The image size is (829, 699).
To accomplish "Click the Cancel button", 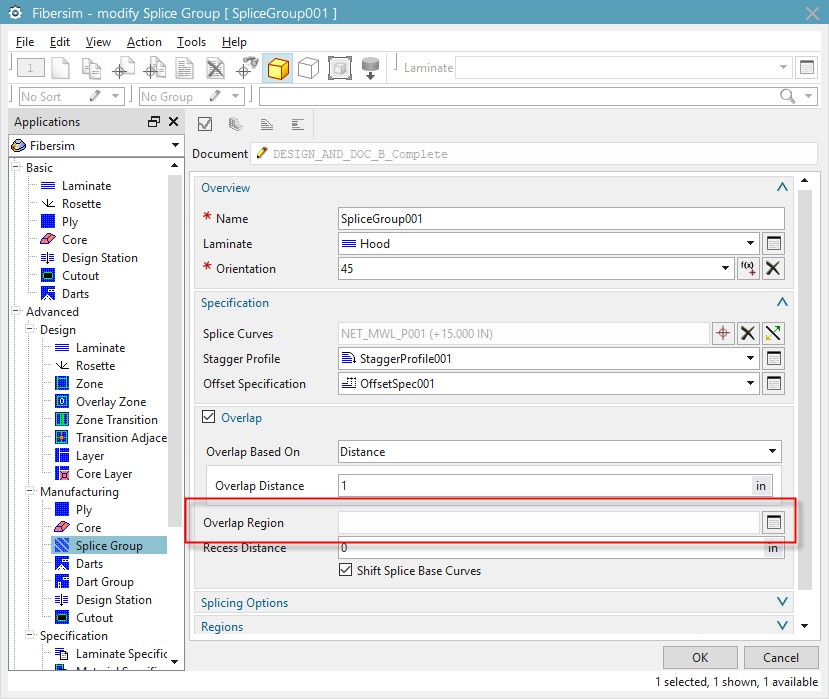I will coord(781,657).
